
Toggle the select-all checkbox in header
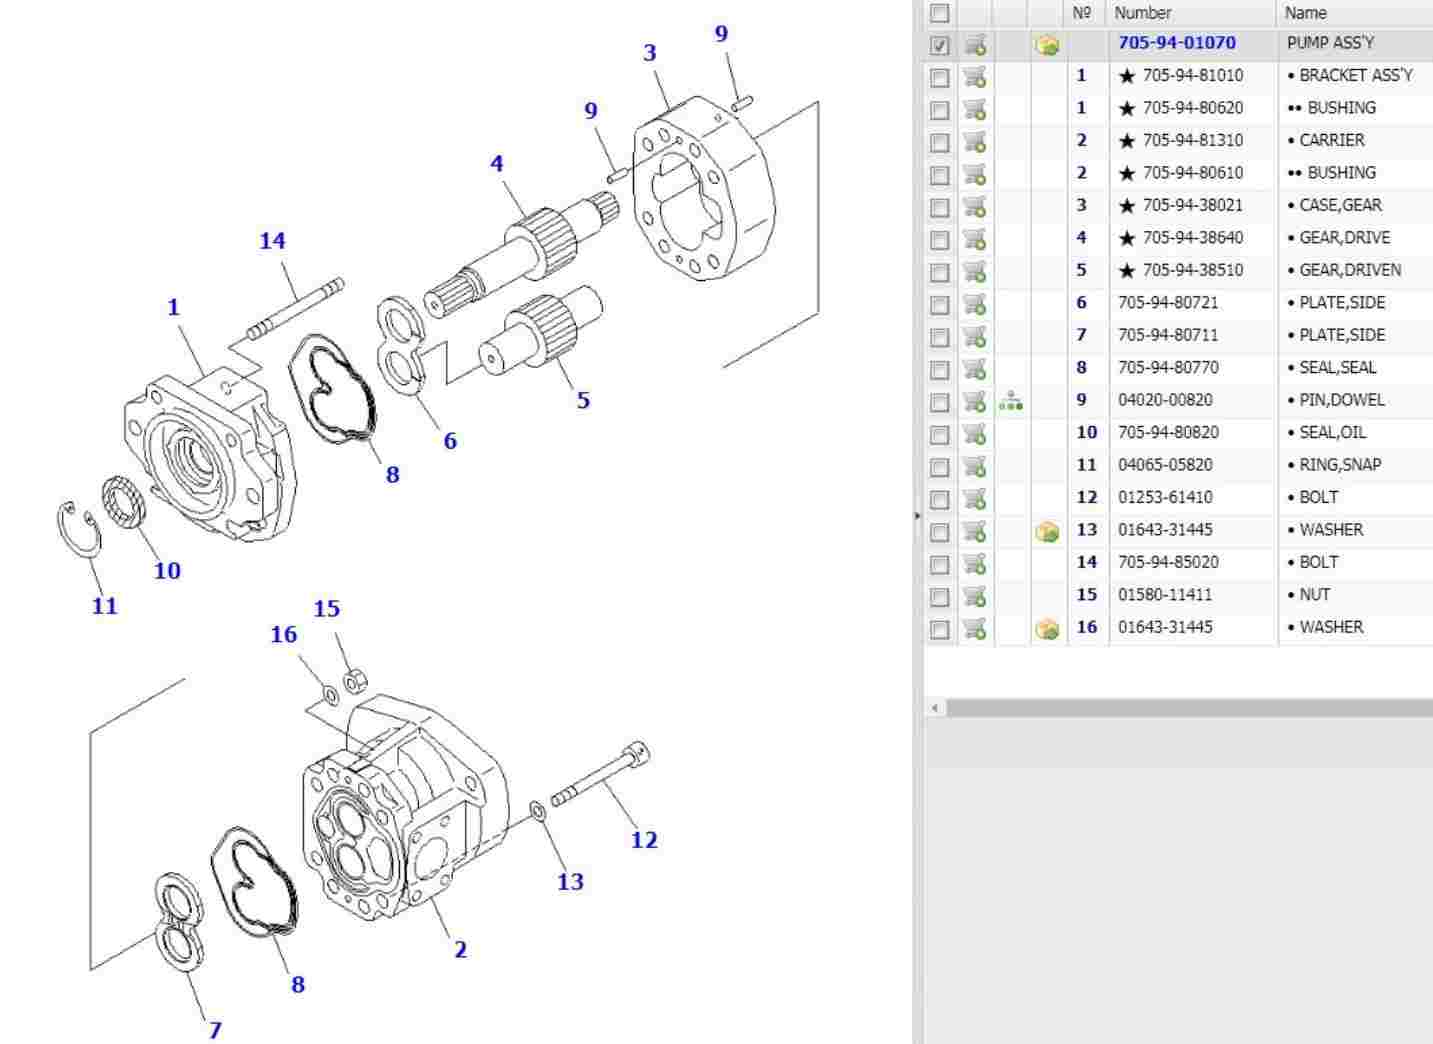(x=939, y=13)
